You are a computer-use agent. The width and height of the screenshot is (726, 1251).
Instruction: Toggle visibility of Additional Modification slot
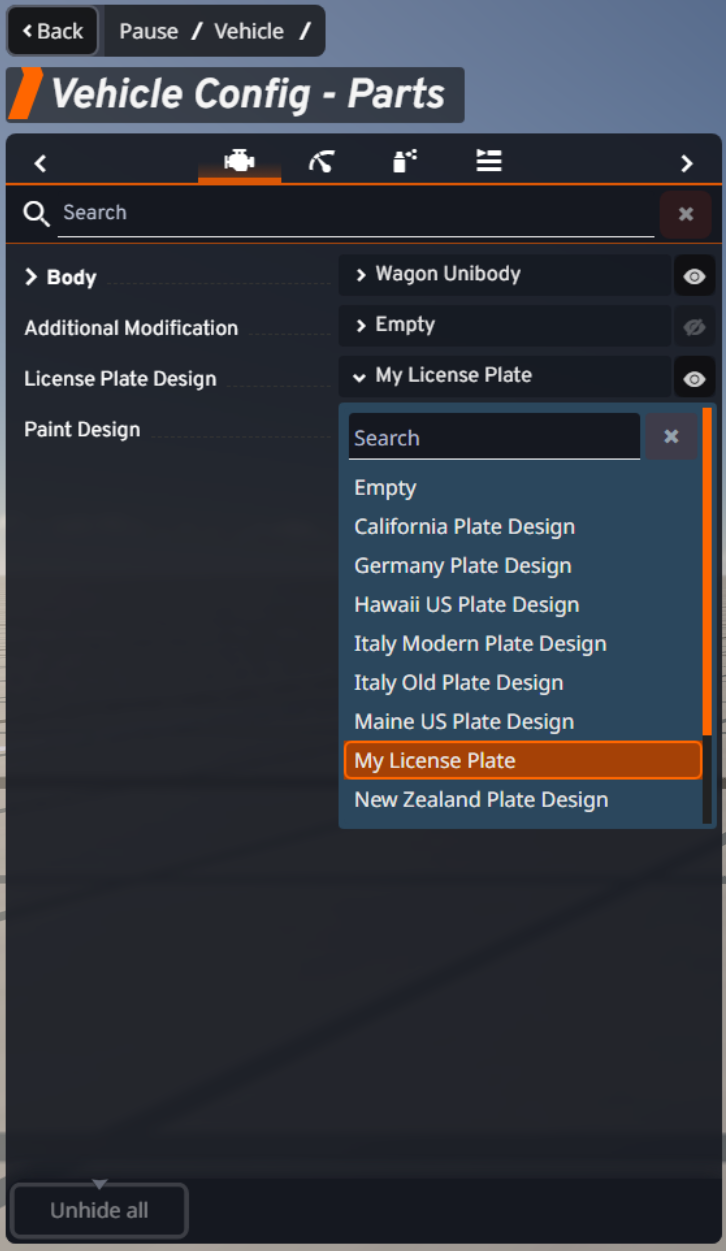(x=694, y=327)
